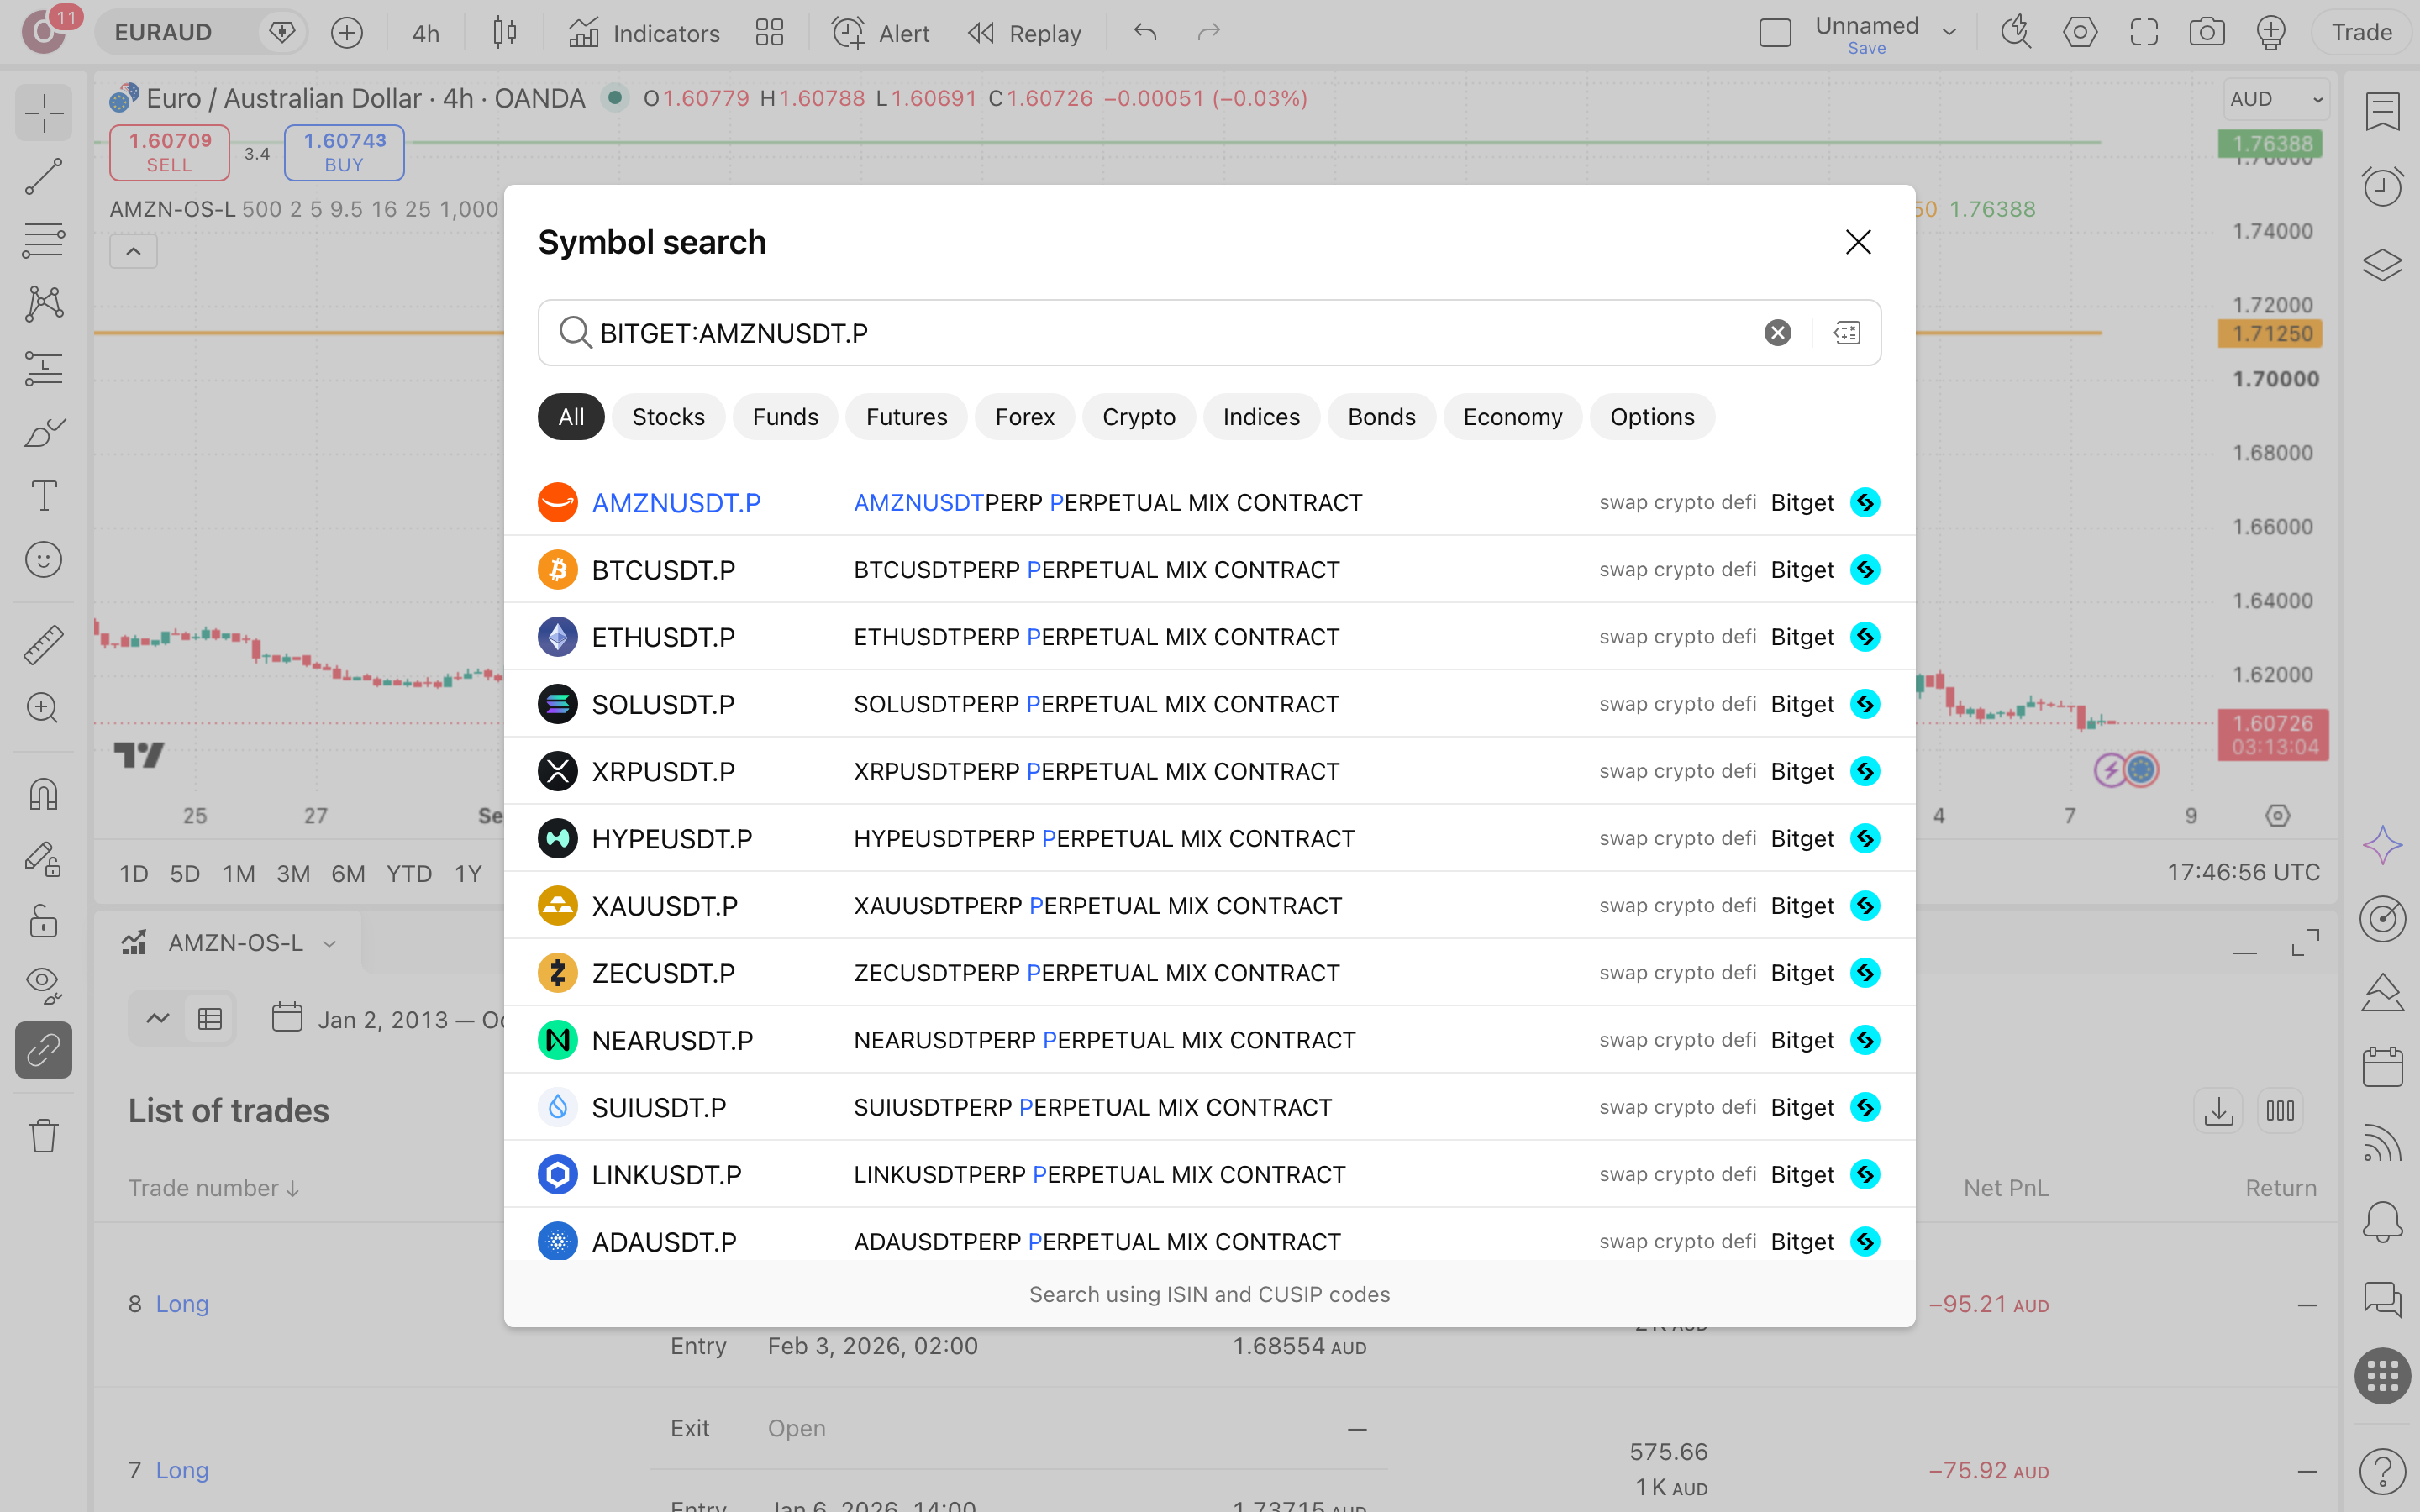Open the spread operator keypad icon in search box
The height and width of the screenshot is (1512, 2420).
tap(1846, 333)
